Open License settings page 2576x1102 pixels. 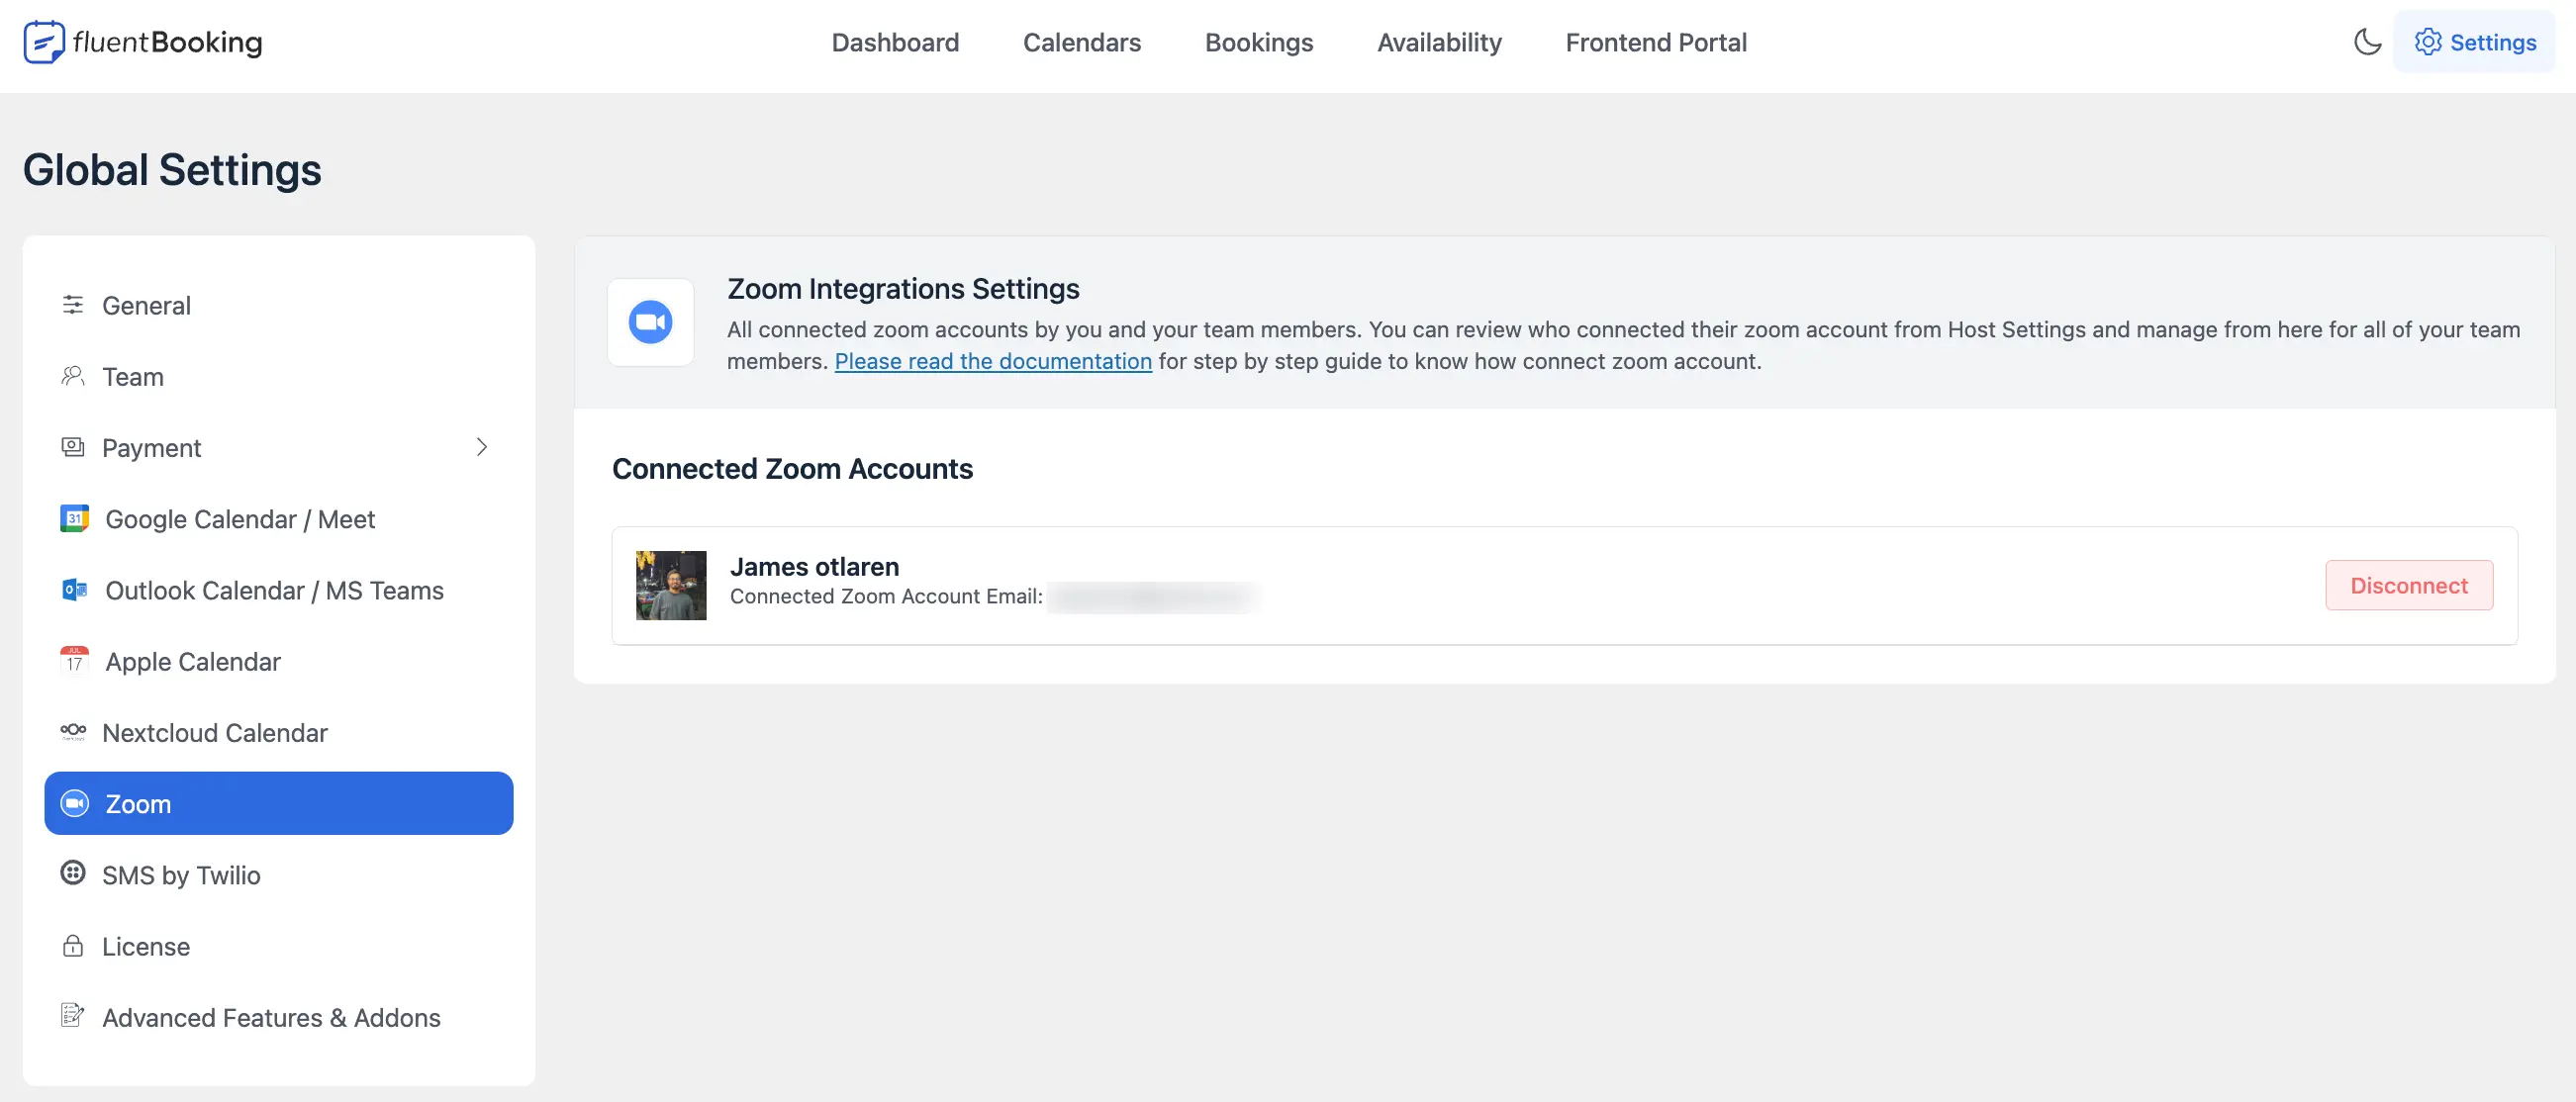tap(279, 946)
